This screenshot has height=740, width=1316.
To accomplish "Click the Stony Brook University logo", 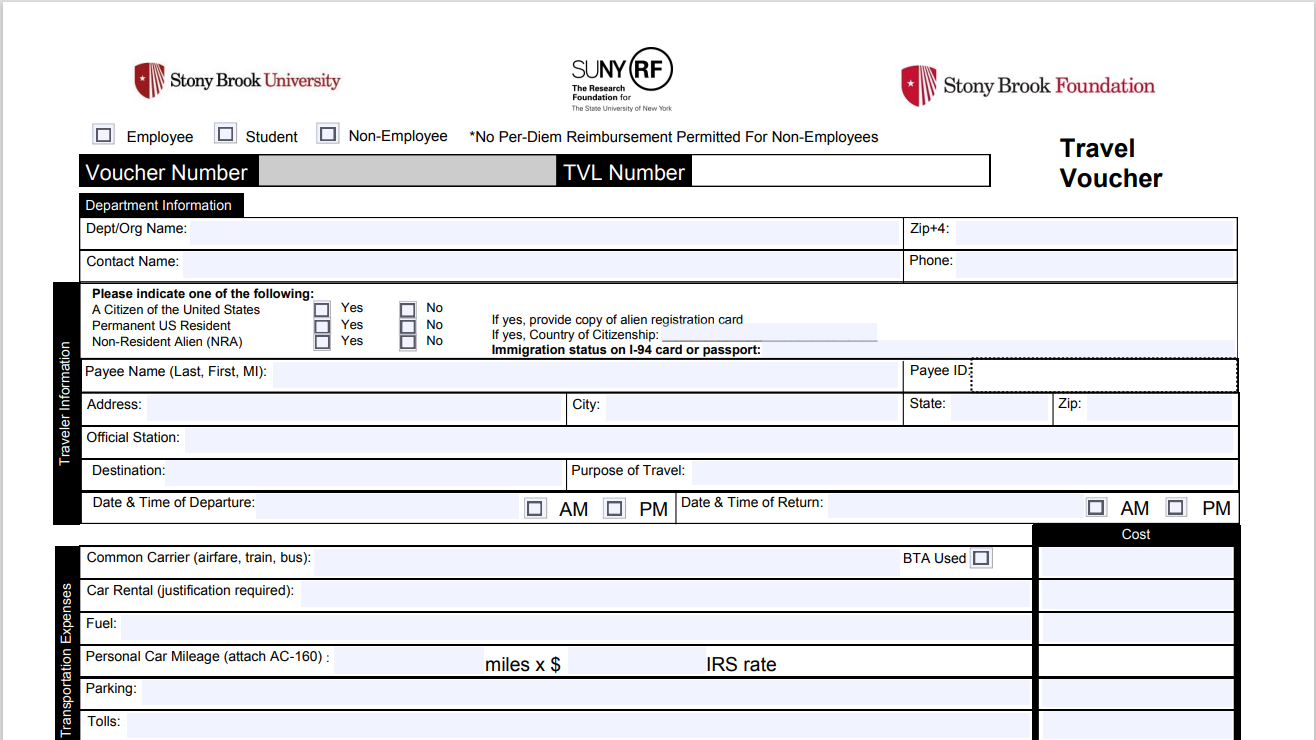I will [237, 78].
